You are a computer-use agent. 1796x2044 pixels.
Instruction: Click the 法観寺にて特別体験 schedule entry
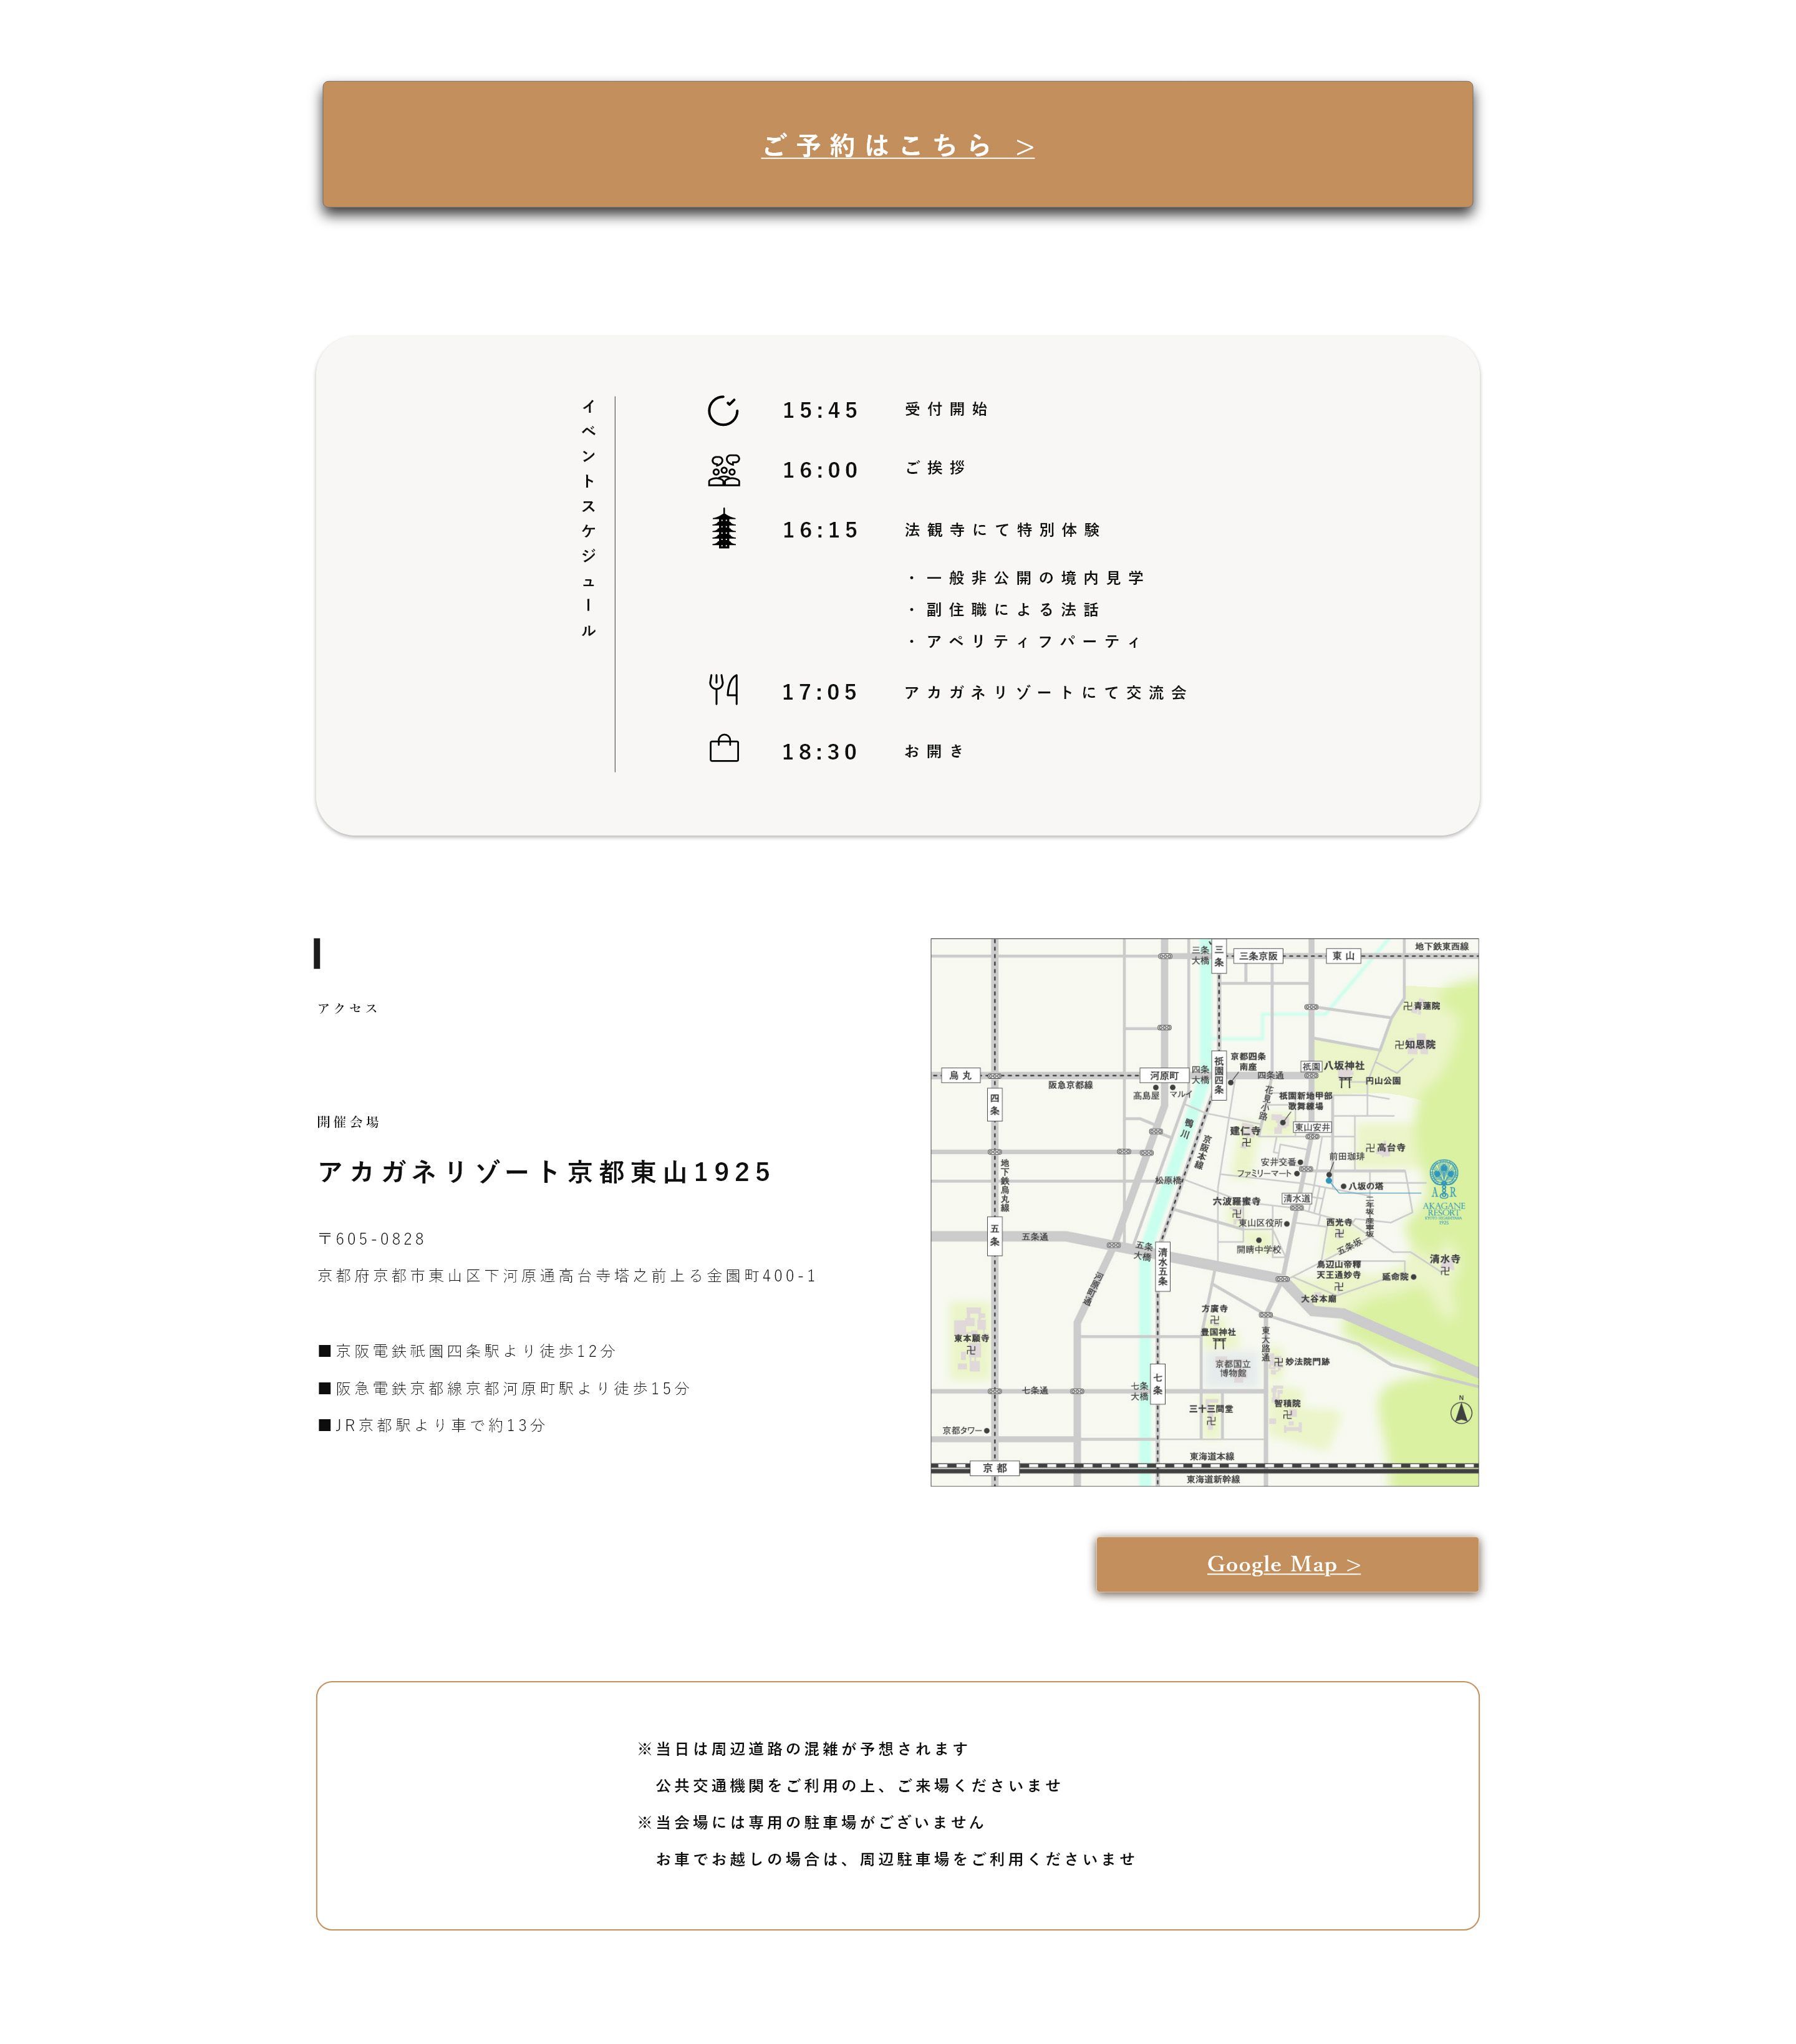click(1002, 530)
